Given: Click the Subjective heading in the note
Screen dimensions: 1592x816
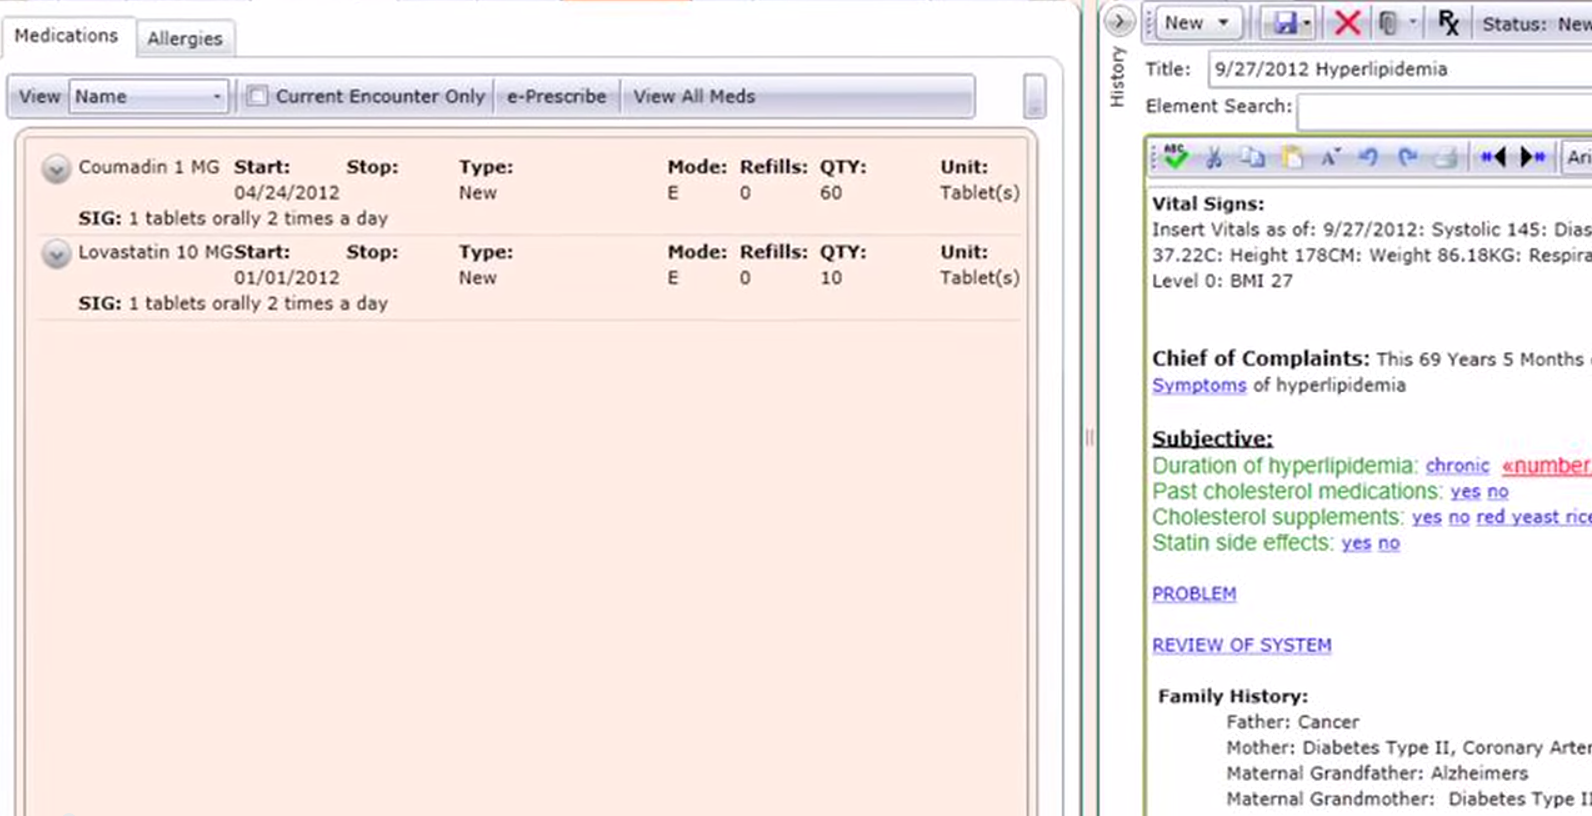Looking at the screenshot, I should coord(1212,439).
